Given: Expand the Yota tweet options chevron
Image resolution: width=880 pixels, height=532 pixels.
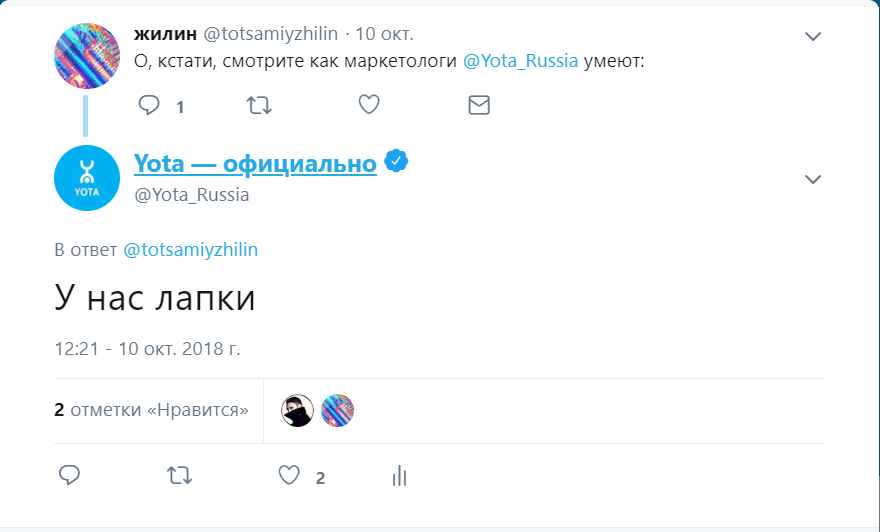Looking at the screenshot, I should pyautogui.click(x=813, y=180).
